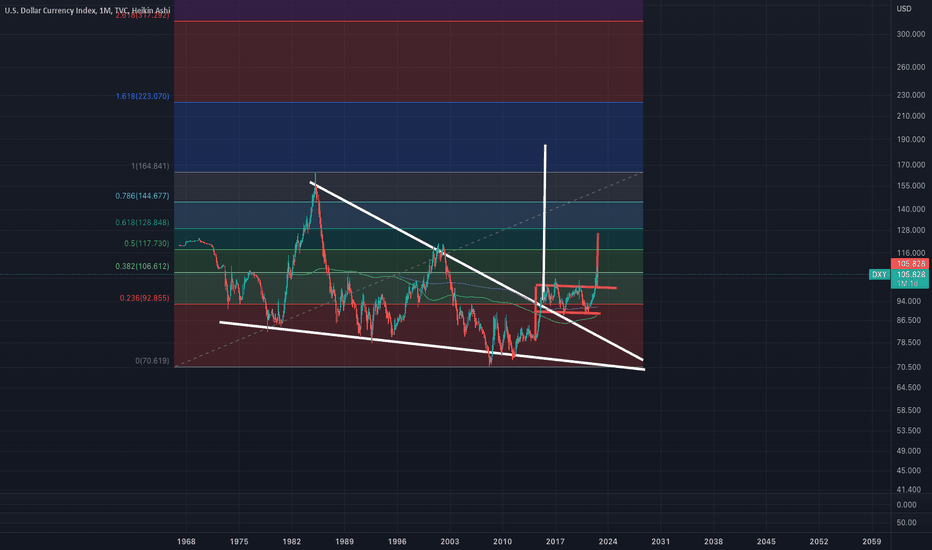This screenshot has height=550, width=932.
Task: Click the 86.500 price axis tick
Action: tap(909, 320)
